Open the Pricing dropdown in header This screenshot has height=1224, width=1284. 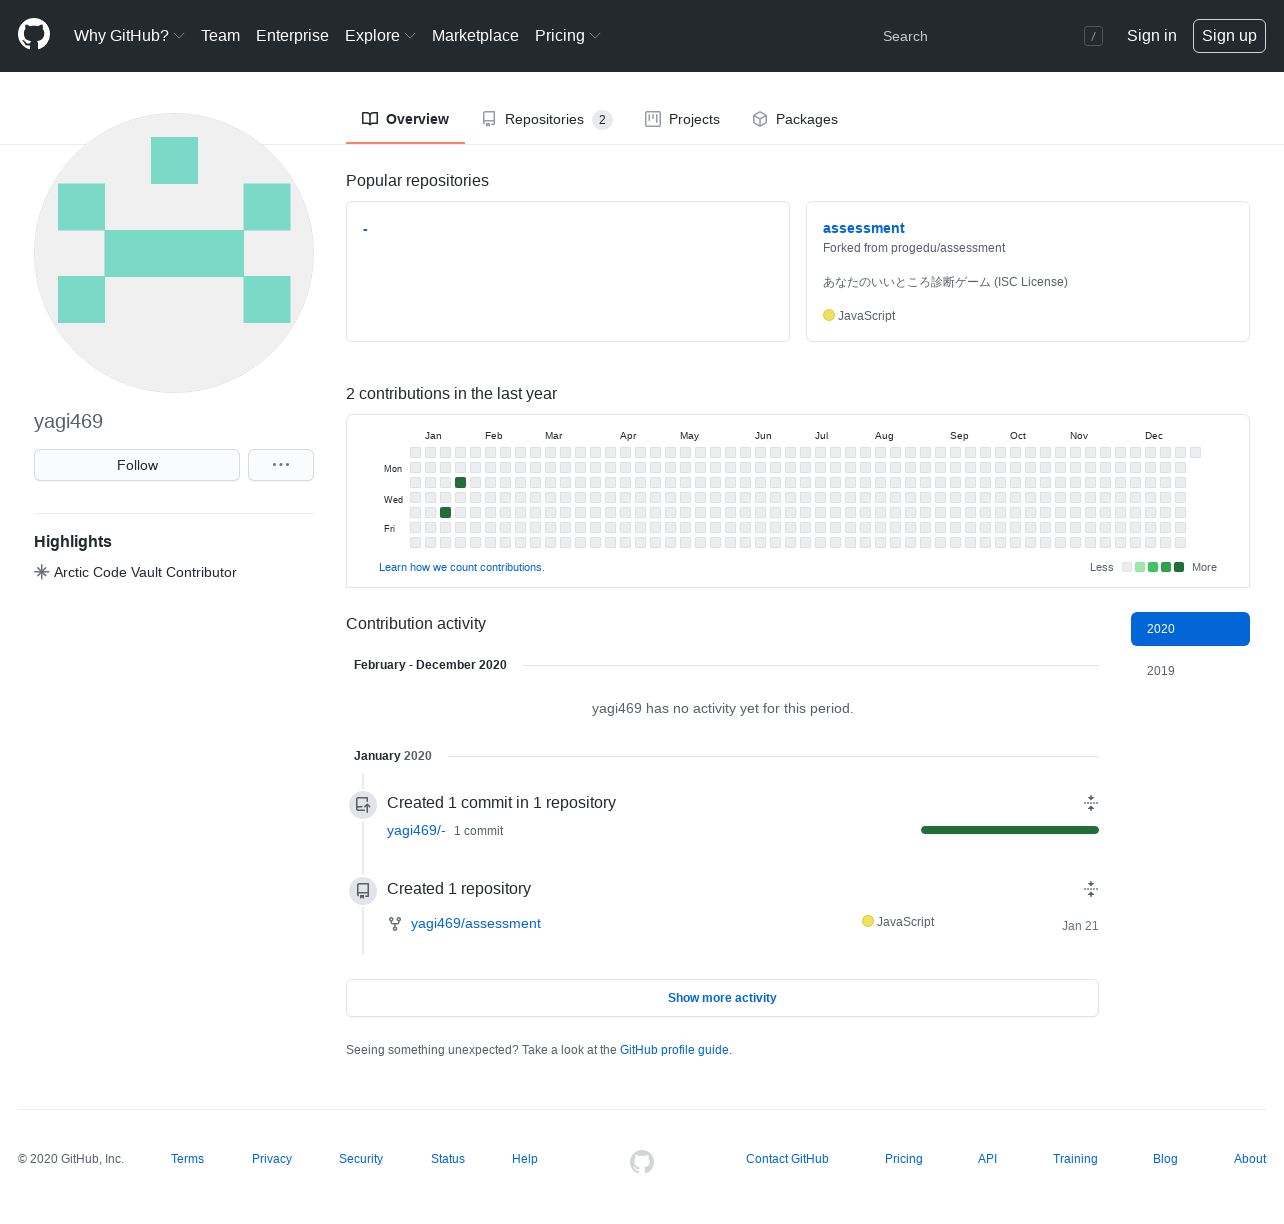point(567,36)
